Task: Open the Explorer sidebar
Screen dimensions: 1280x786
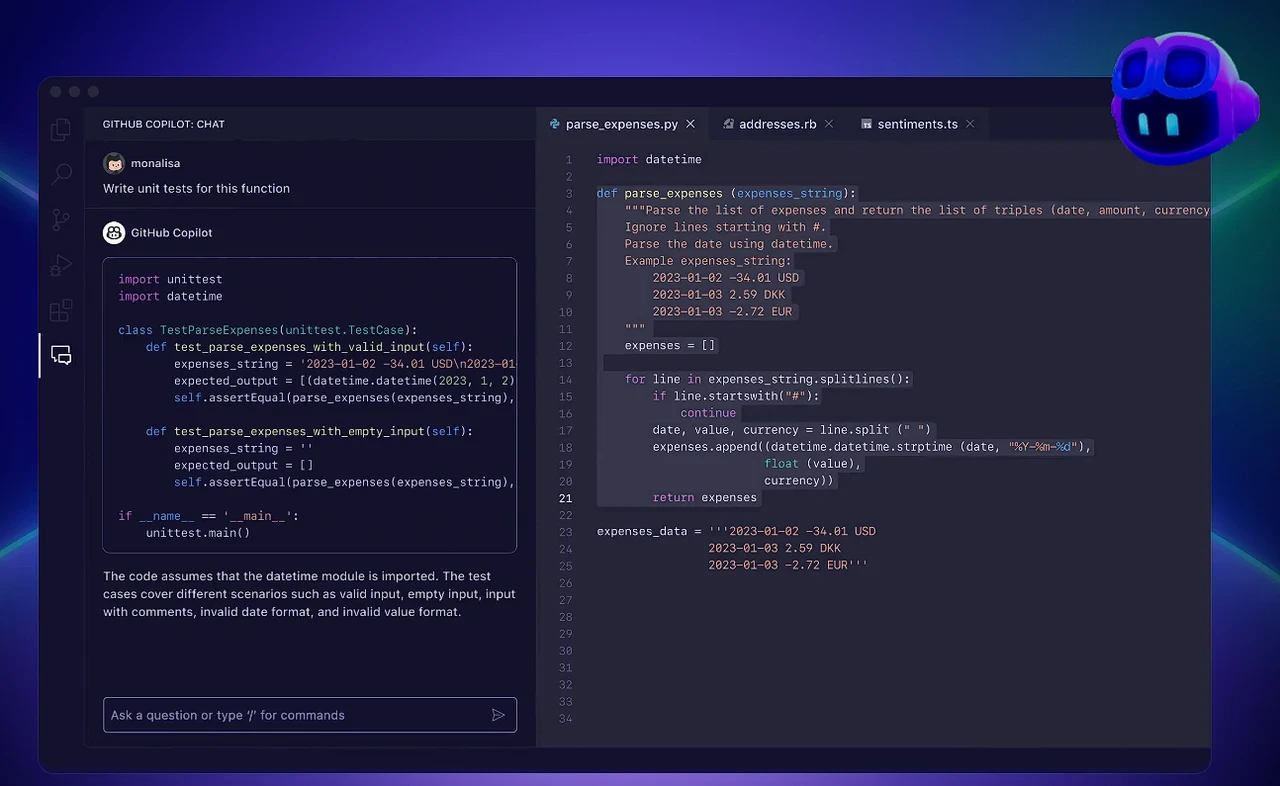Action: click(60, 129)
